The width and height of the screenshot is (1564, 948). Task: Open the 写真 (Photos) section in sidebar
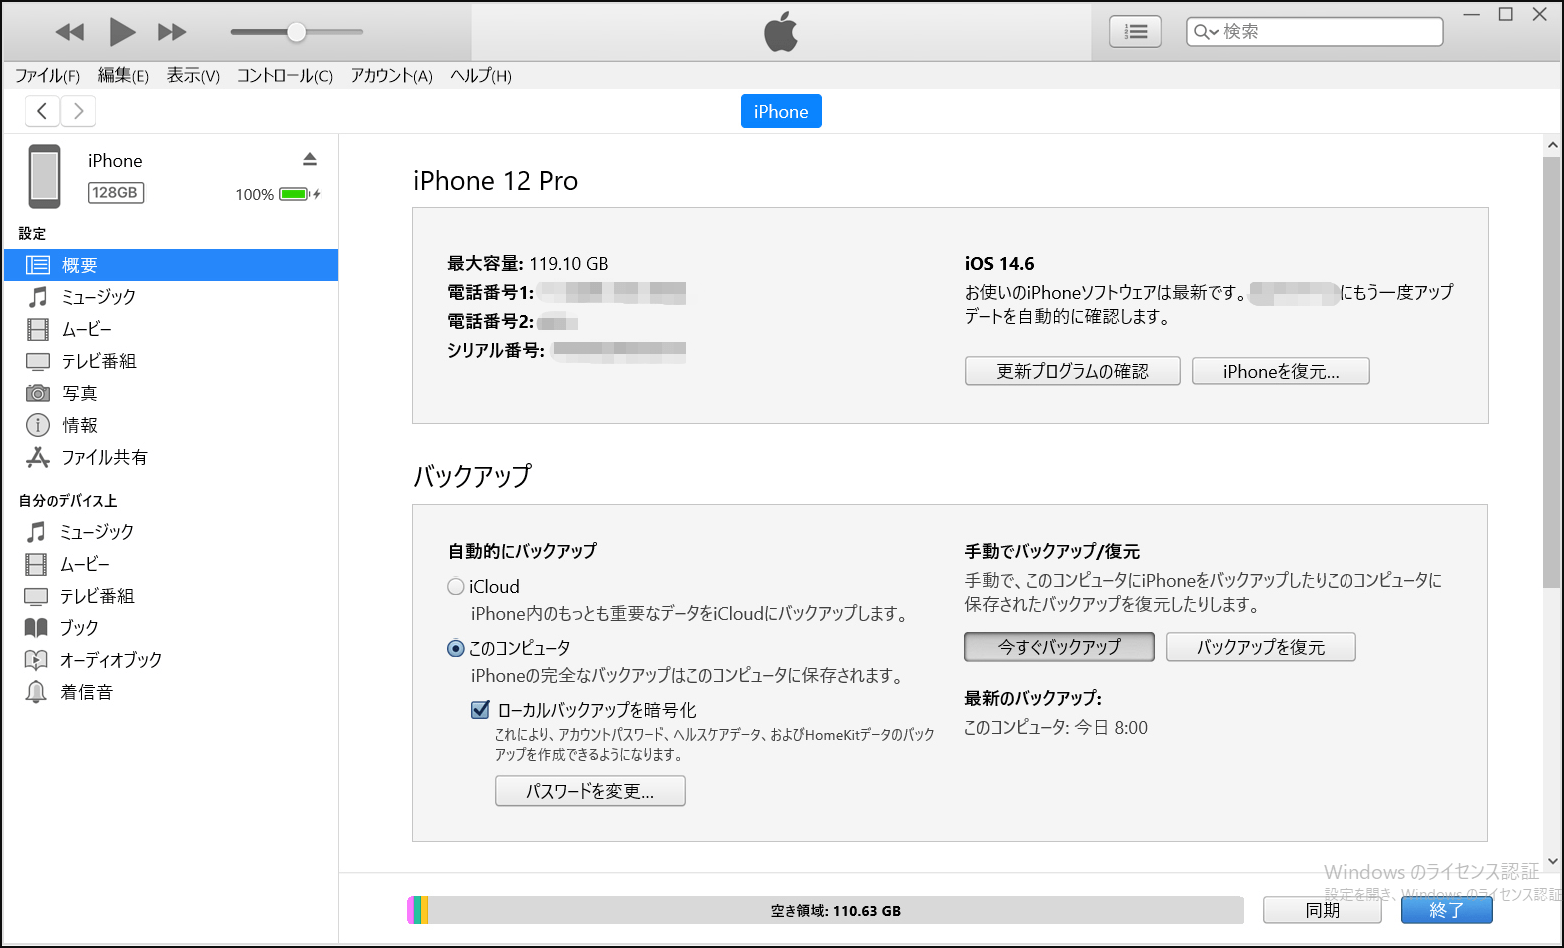(x=80, y=393)
